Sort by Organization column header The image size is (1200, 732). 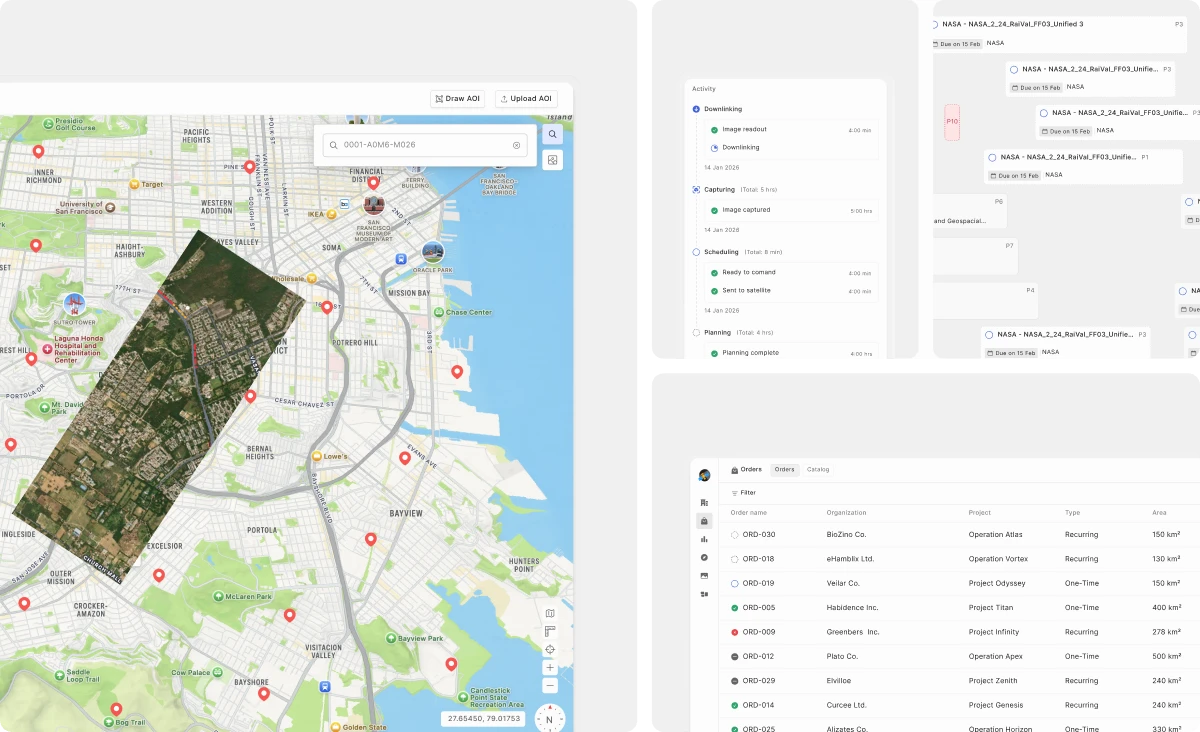[846, 513]
